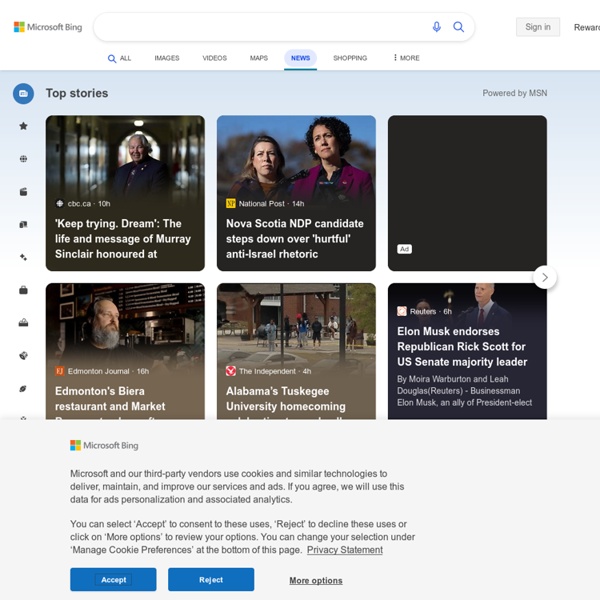Open the Privacy Statement link
Viewport: 600px width, 600px height.
[x=345, y=550]
